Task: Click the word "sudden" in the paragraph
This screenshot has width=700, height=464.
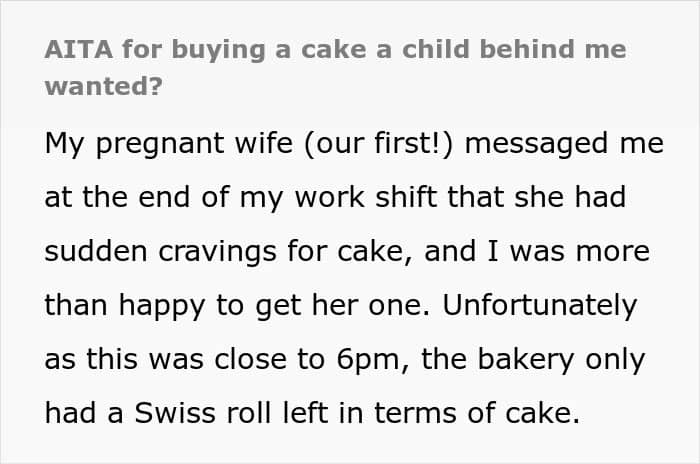Action: (x=96, y=251)
